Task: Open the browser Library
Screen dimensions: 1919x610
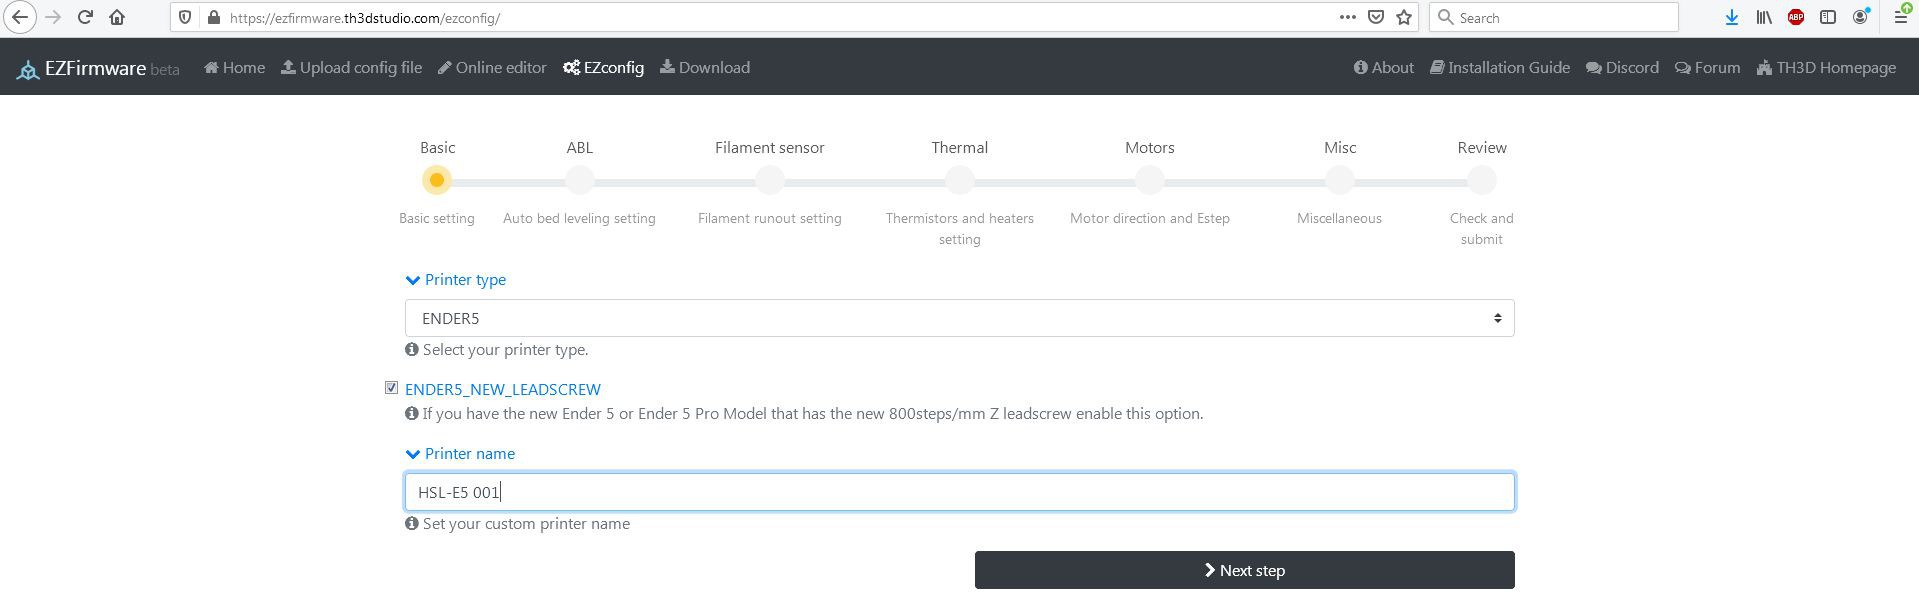Action: coord(1764,17)
